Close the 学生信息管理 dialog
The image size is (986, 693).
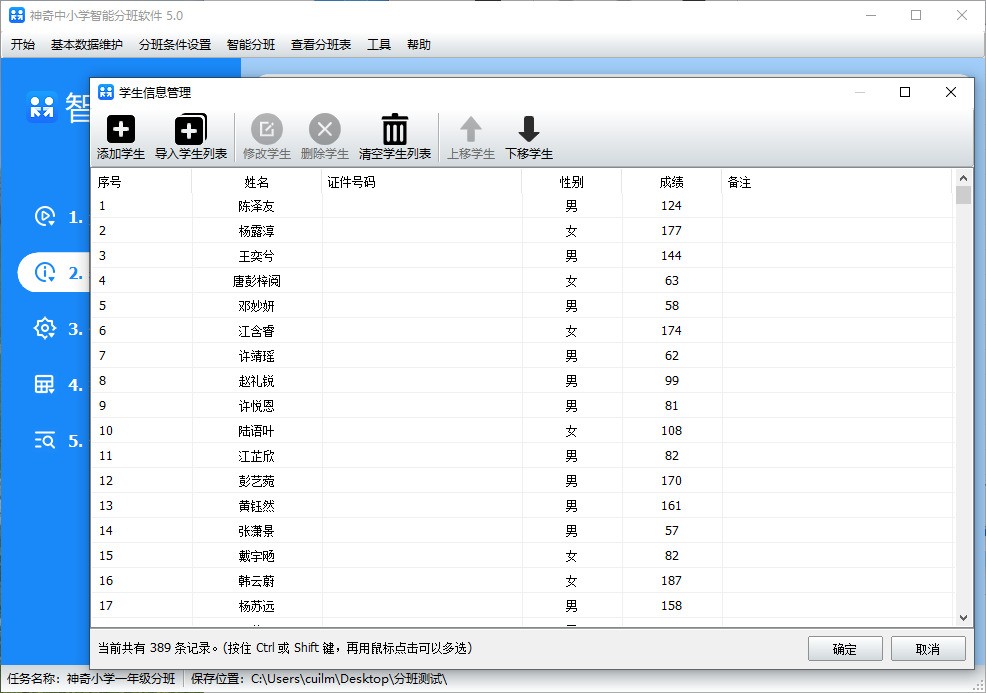click(951, 92)
